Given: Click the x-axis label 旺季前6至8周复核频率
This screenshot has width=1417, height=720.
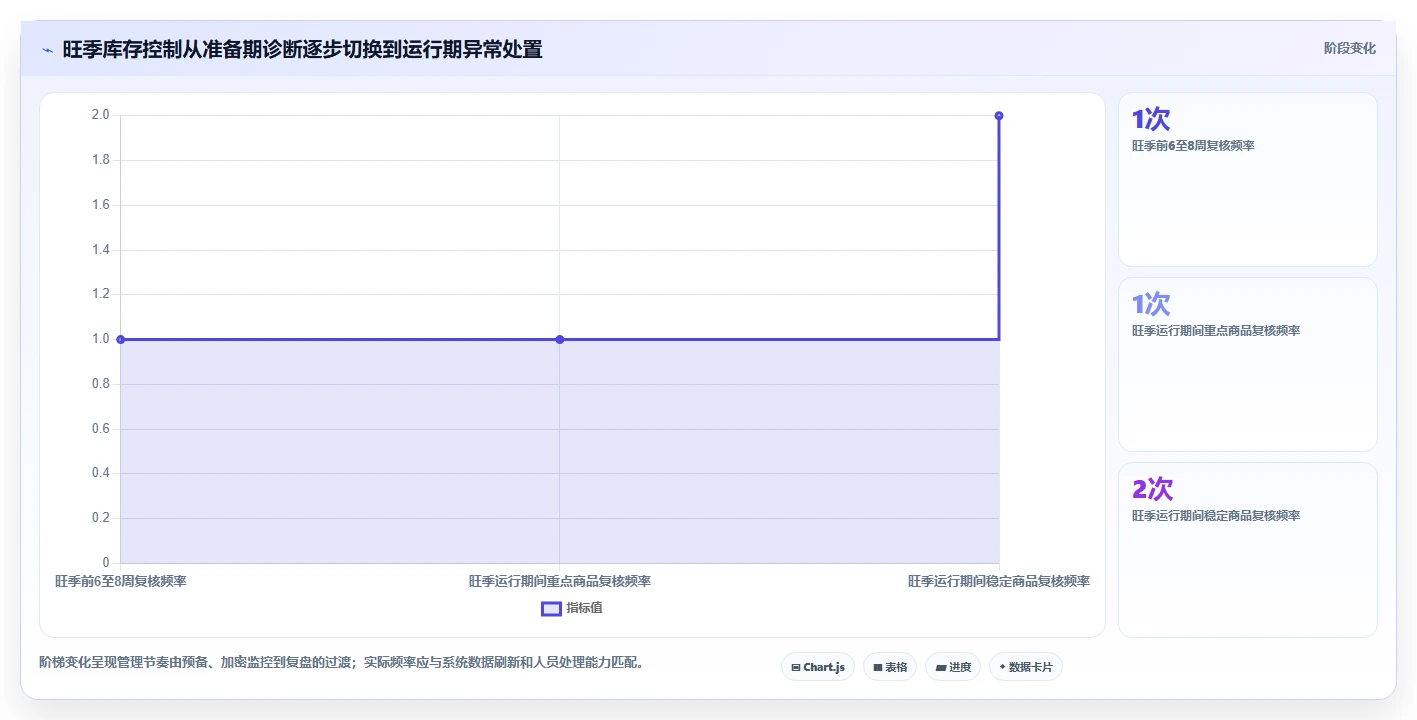Looking at the screenshot, I should 121,581.
